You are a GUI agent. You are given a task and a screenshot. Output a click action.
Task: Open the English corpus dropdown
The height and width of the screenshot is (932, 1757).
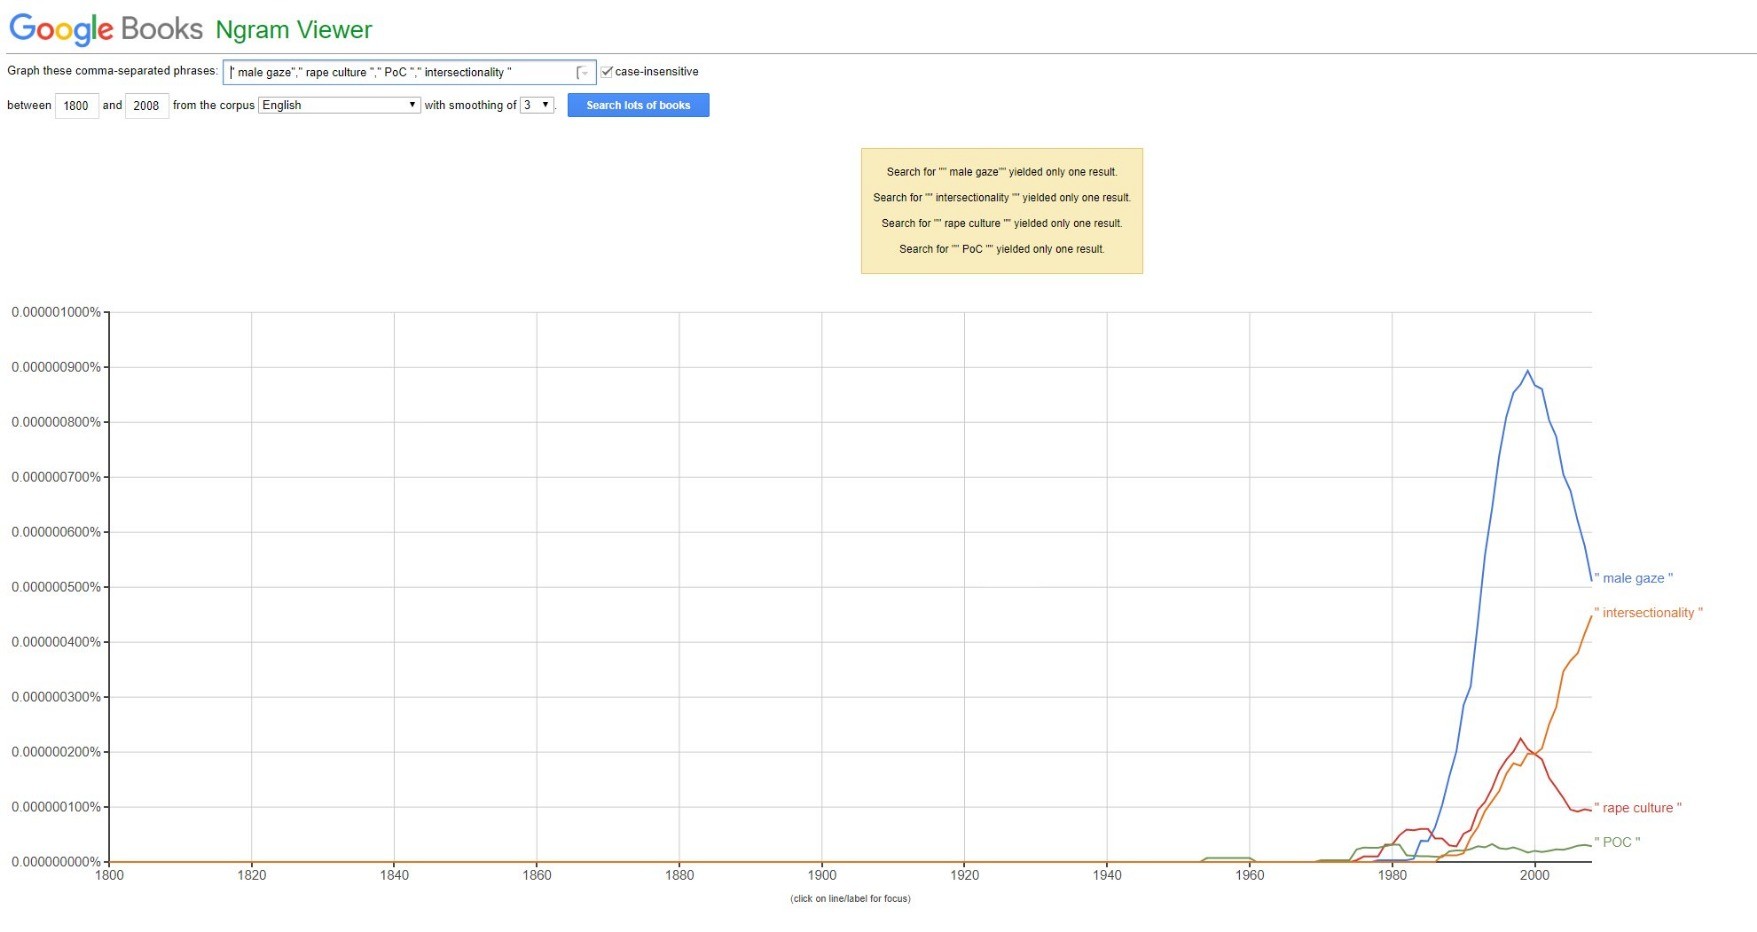pos(339,105)
